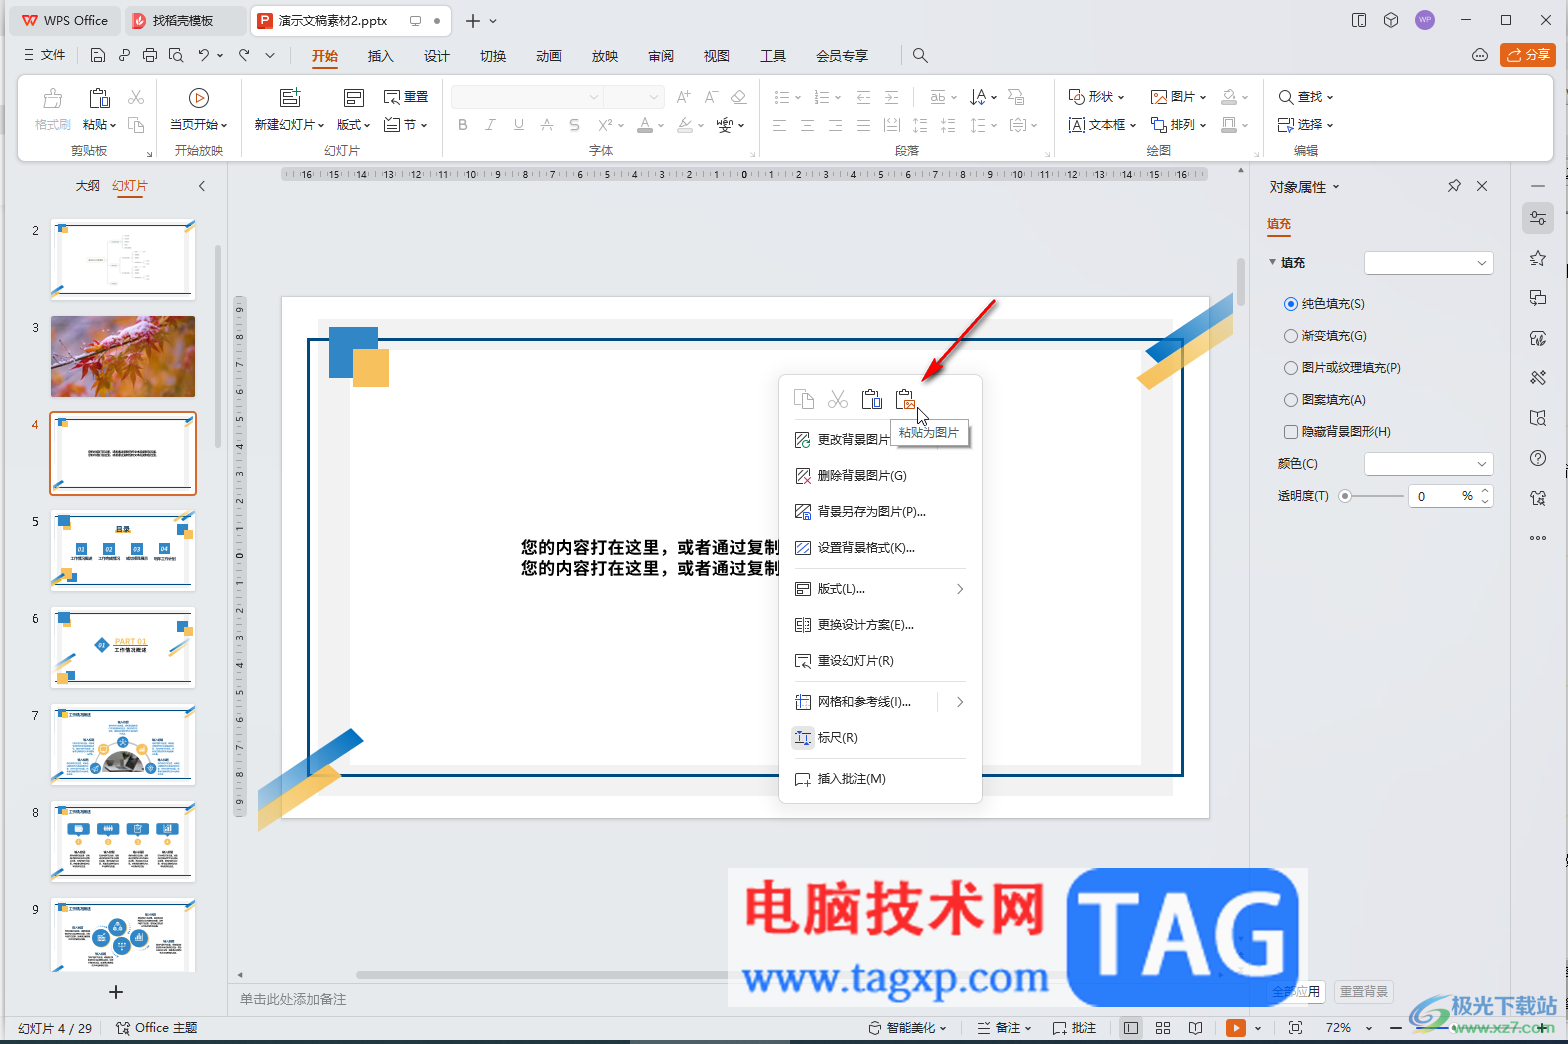This screenshot has width=1568, height=1044.
Task: Open the properties settings sidebar icon
Action: point(1538,218)
